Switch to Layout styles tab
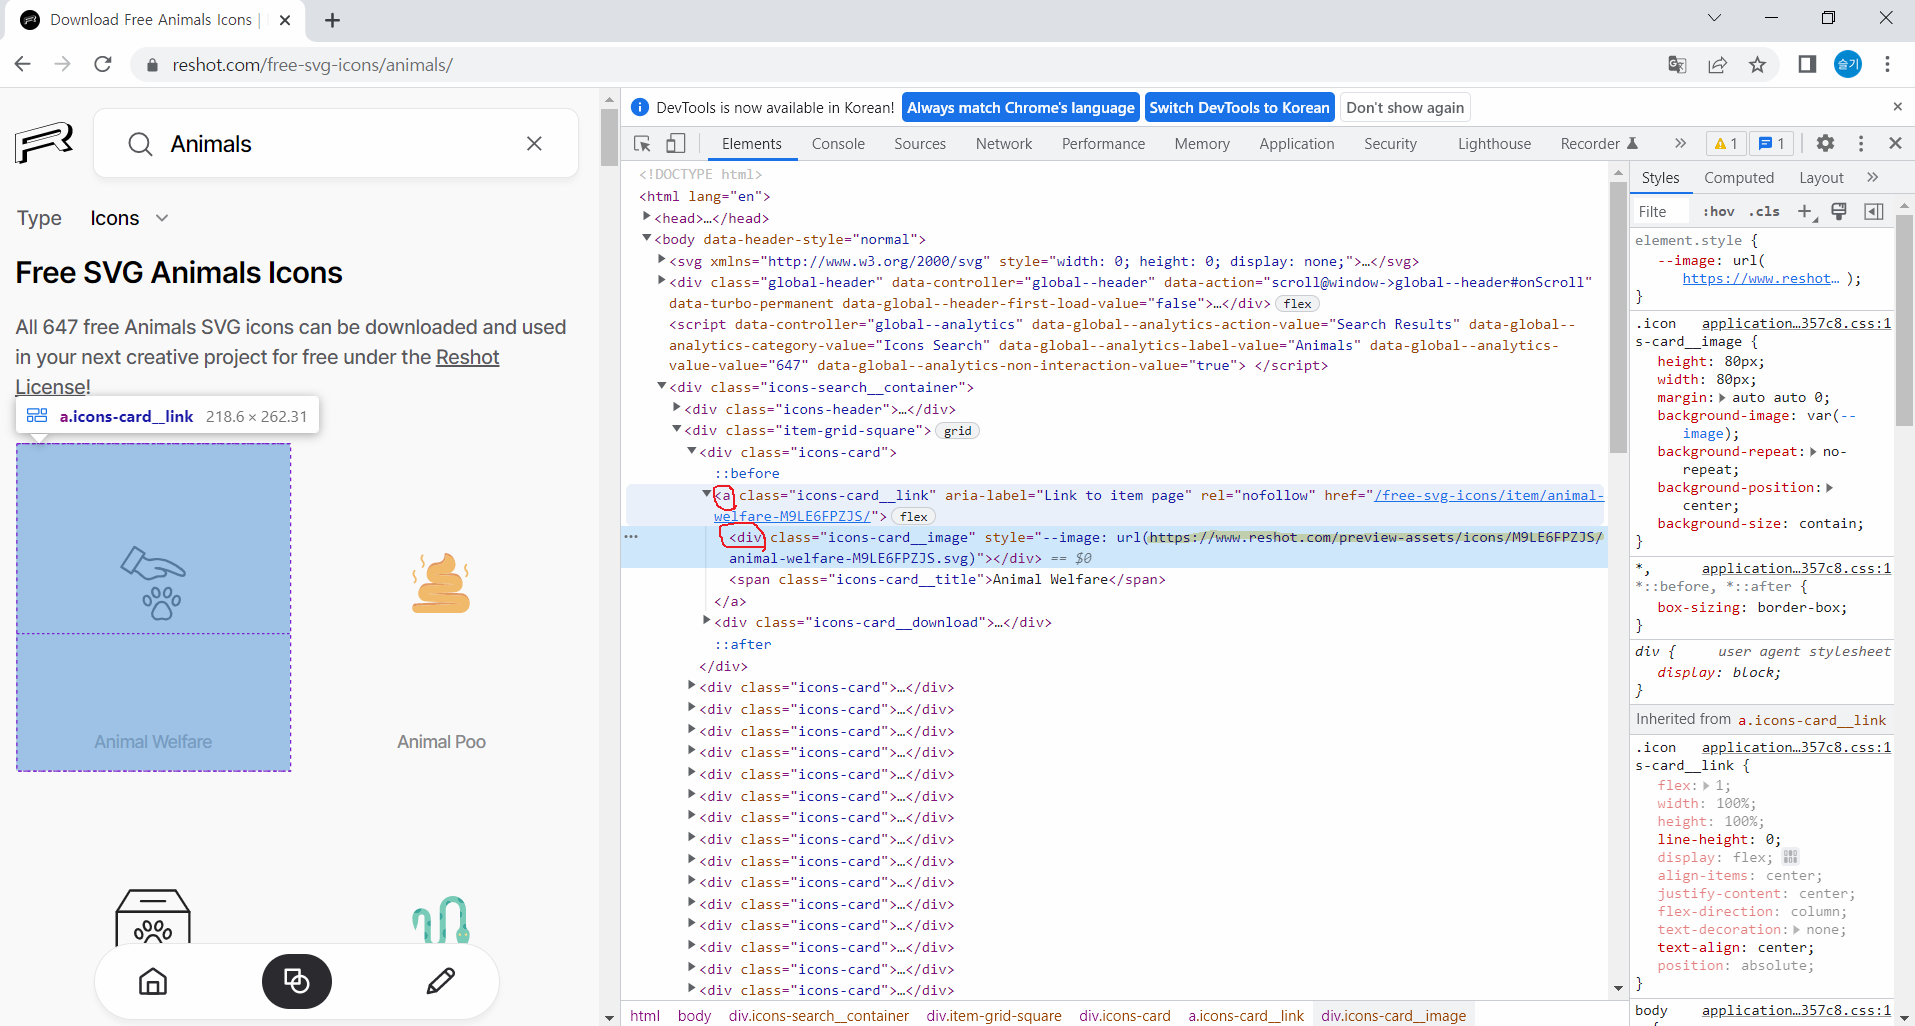Image resolution: width=1915 pixels, height=1026 pixels. click(1821, 178)
